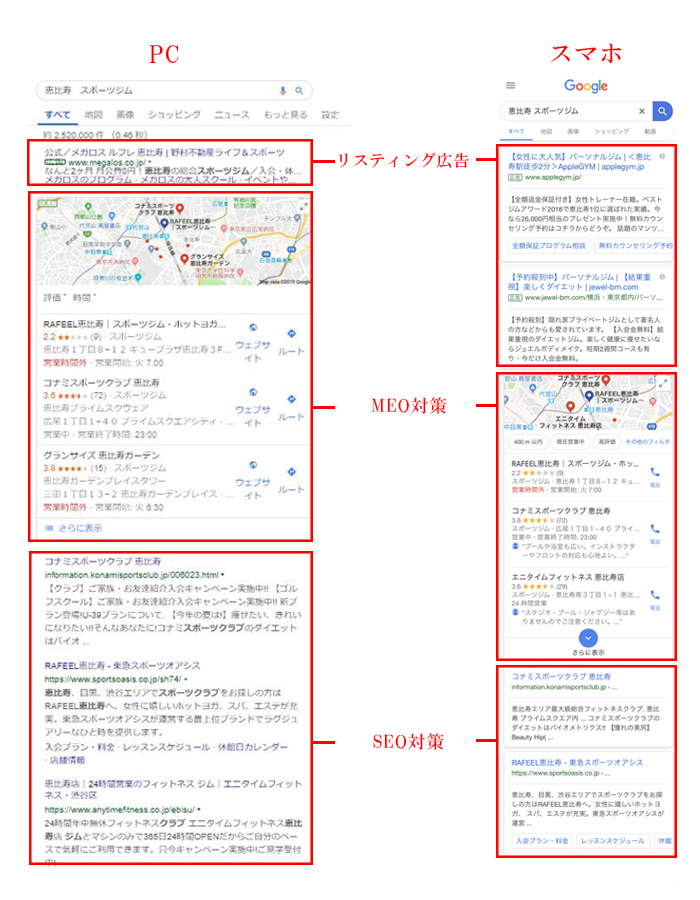Tap the レッスンスケジュール sitelink button on smartphone
The width and height of the screenshot is (700, 900).
point(613,841)
